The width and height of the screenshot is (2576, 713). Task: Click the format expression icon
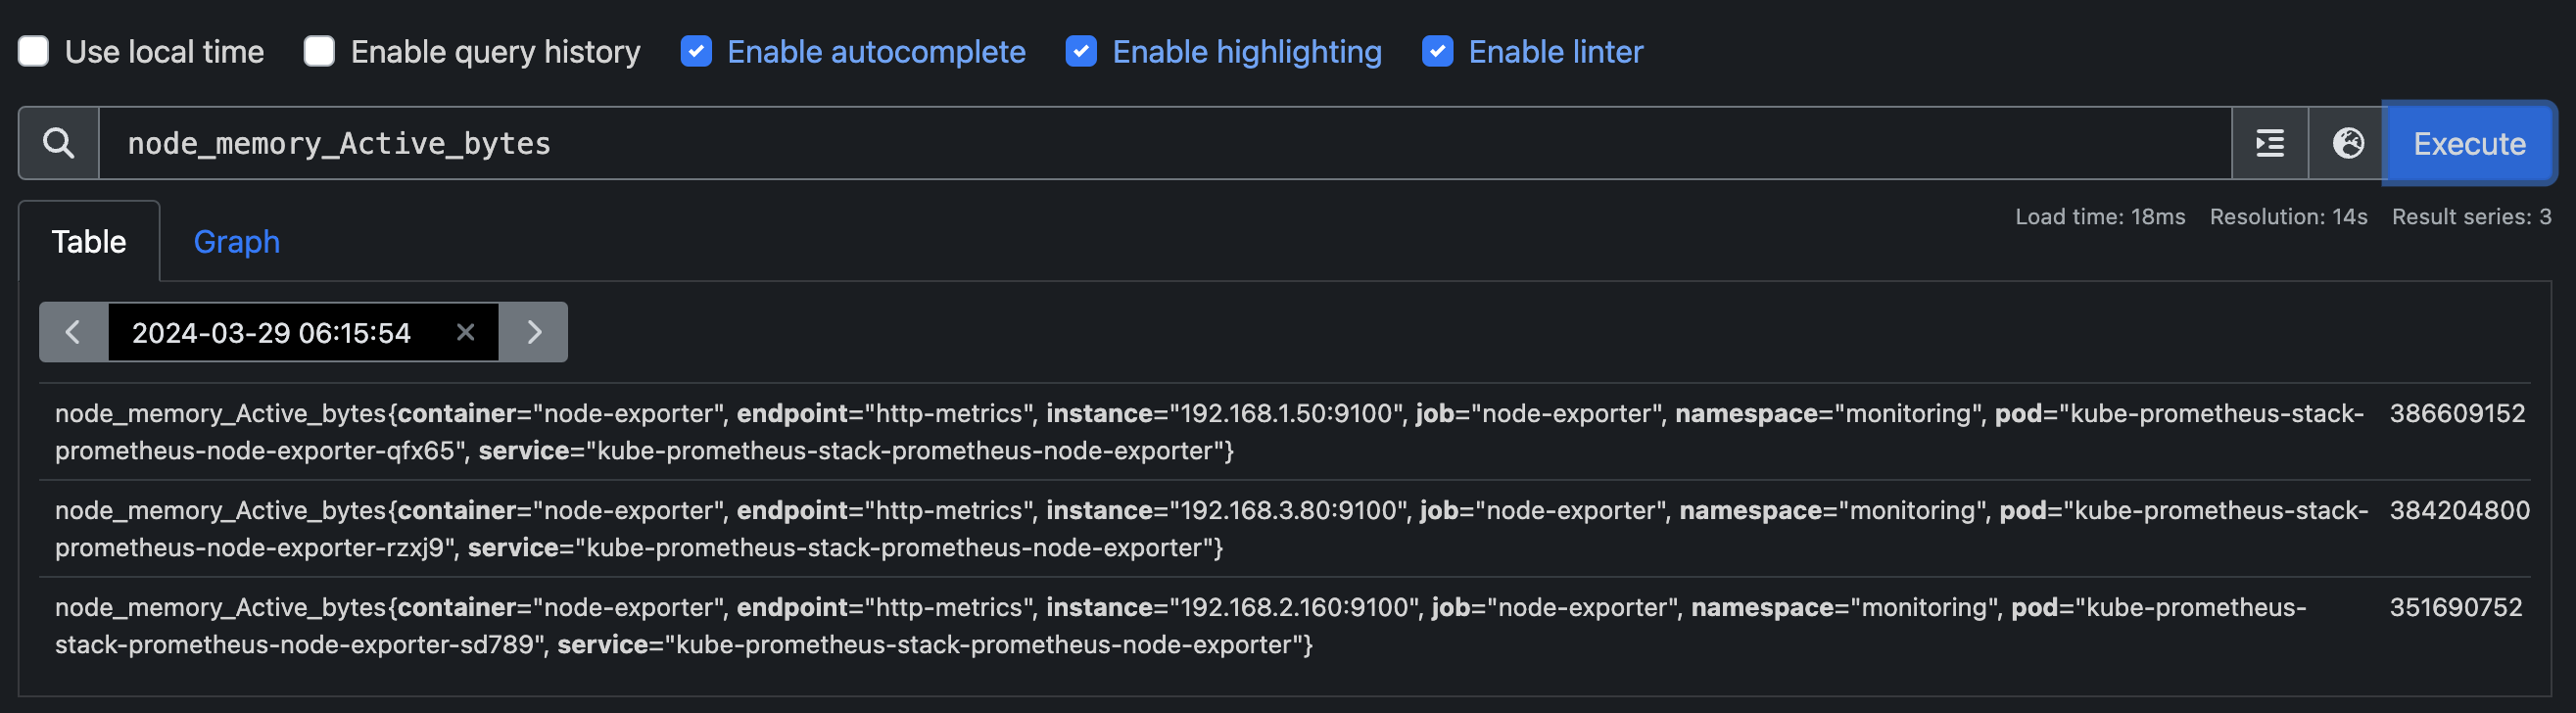[2269, 143]
